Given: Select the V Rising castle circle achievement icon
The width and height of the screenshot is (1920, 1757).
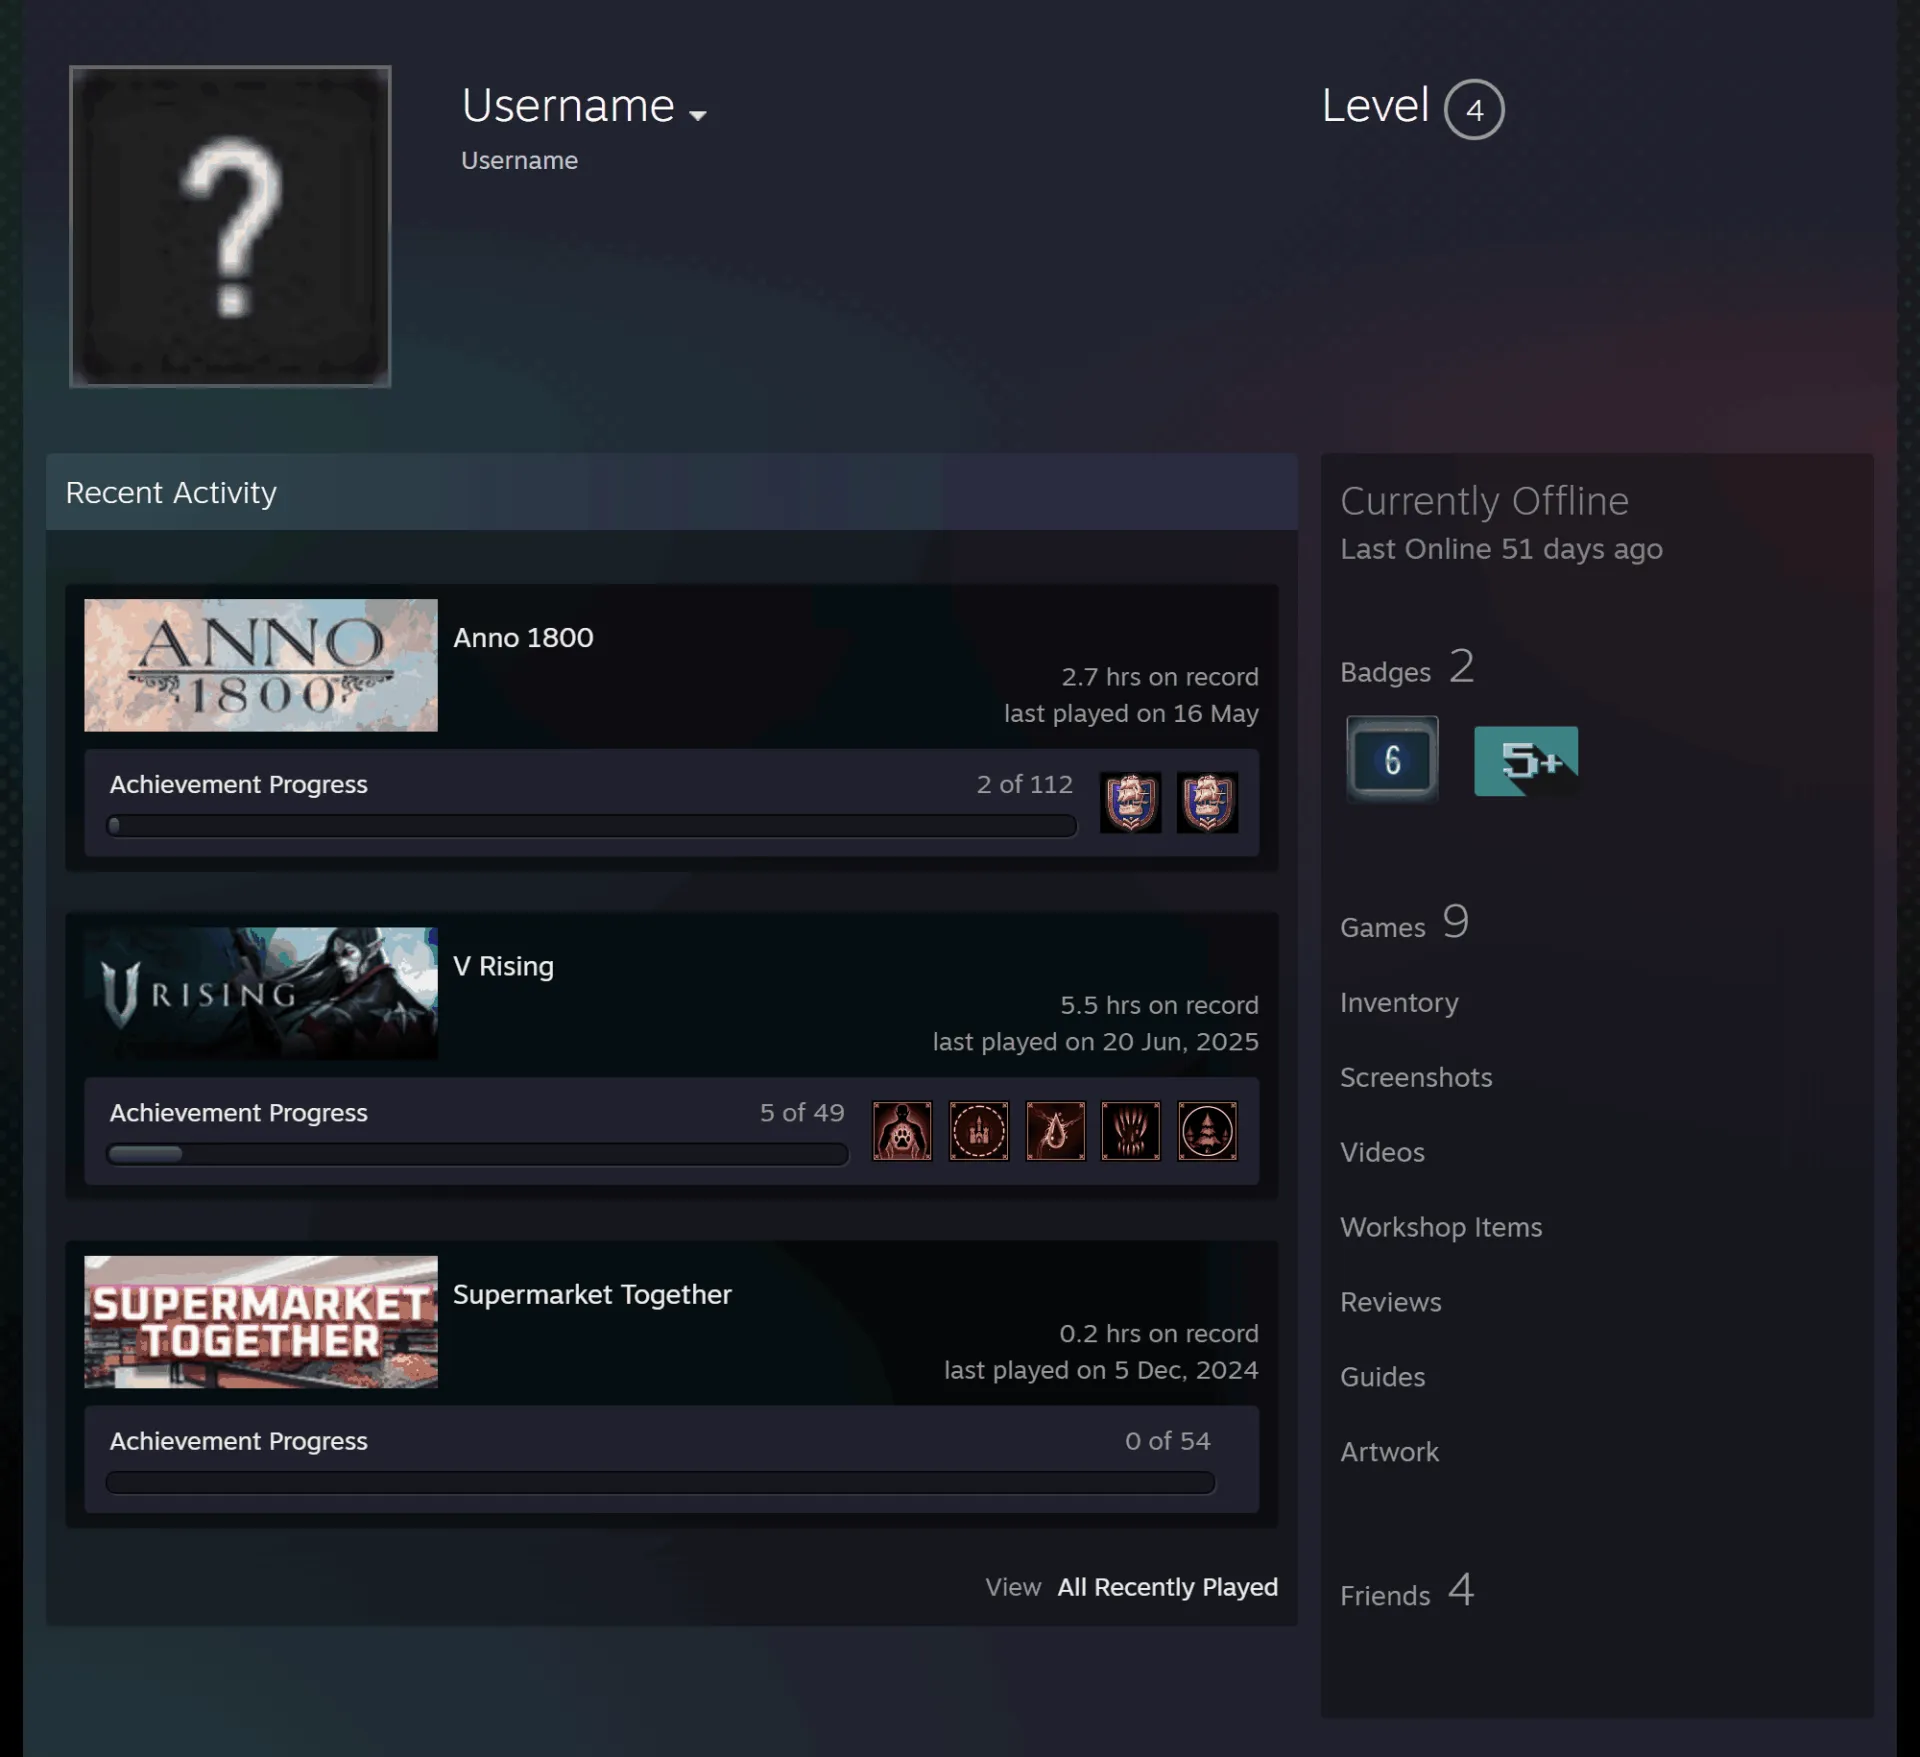Looking at the screenshot, I should point(978,1131).
